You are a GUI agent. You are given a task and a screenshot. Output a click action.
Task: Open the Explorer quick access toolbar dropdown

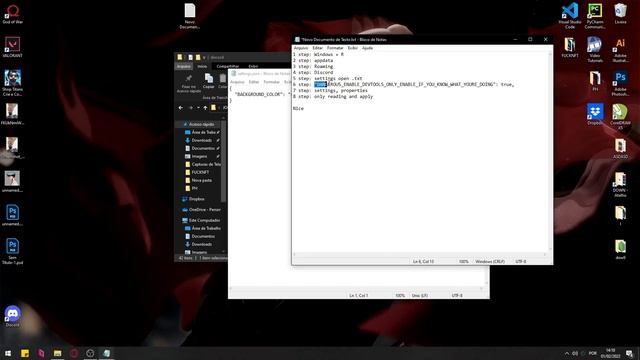point(204,58)
